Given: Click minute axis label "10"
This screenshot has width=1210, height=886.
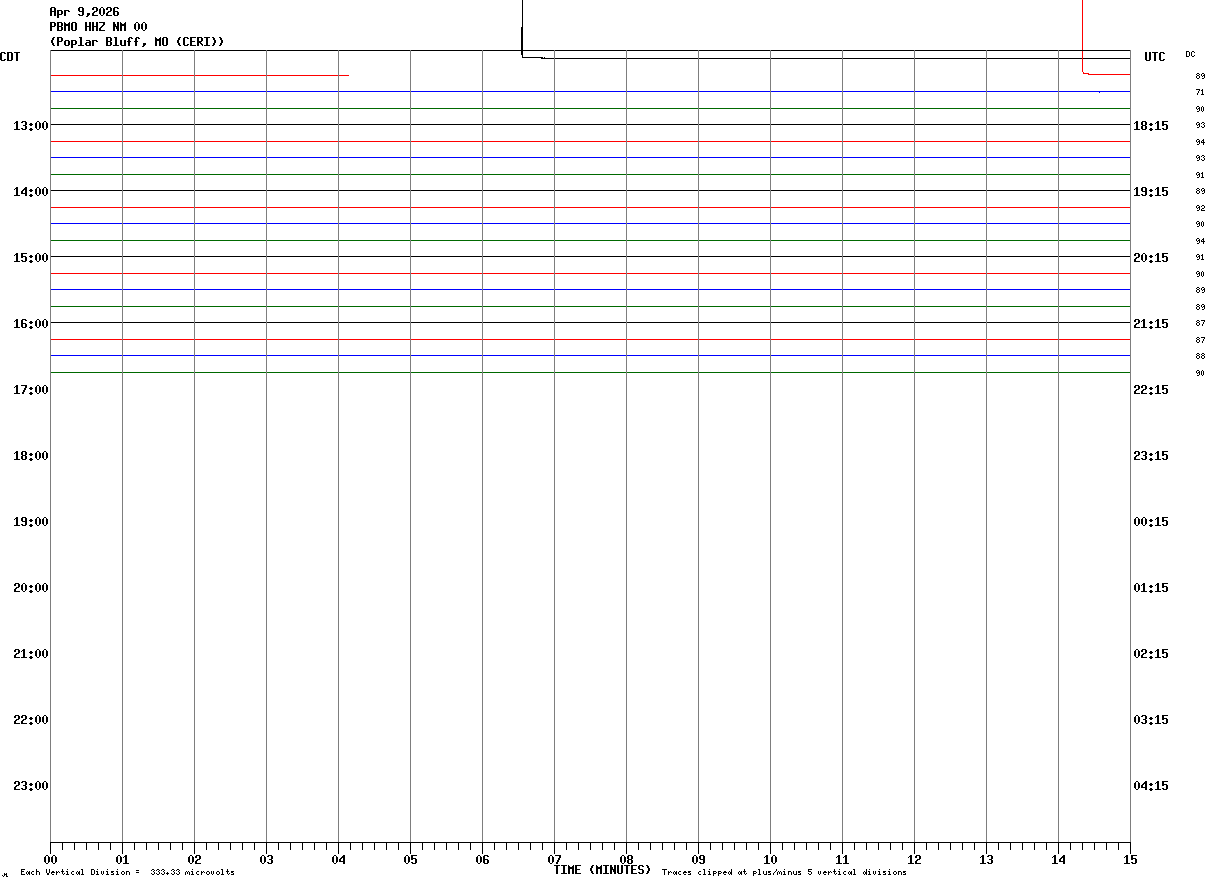Looking at the screenshot, I should point(770,859).
